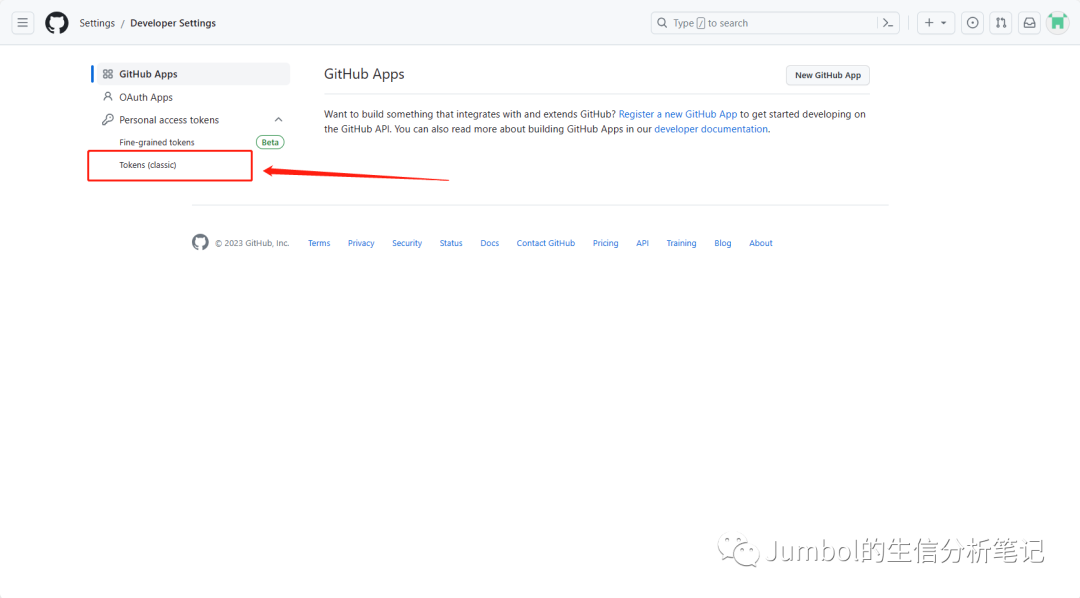Open the Training footer link
Image resolution: width=1080 pixels, height=598 pixels.
pyautogui.click(x=681, y=243)
